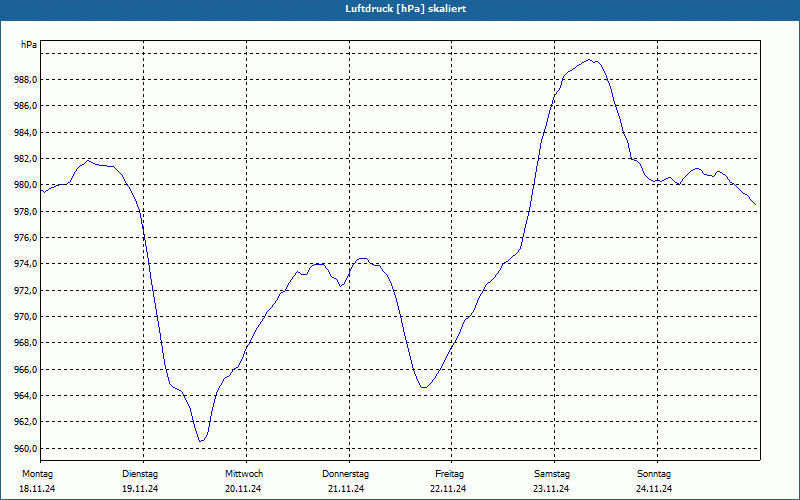Click the curve's trough just before Freitag
The image size is (800, 500).
tap(423, 388)
